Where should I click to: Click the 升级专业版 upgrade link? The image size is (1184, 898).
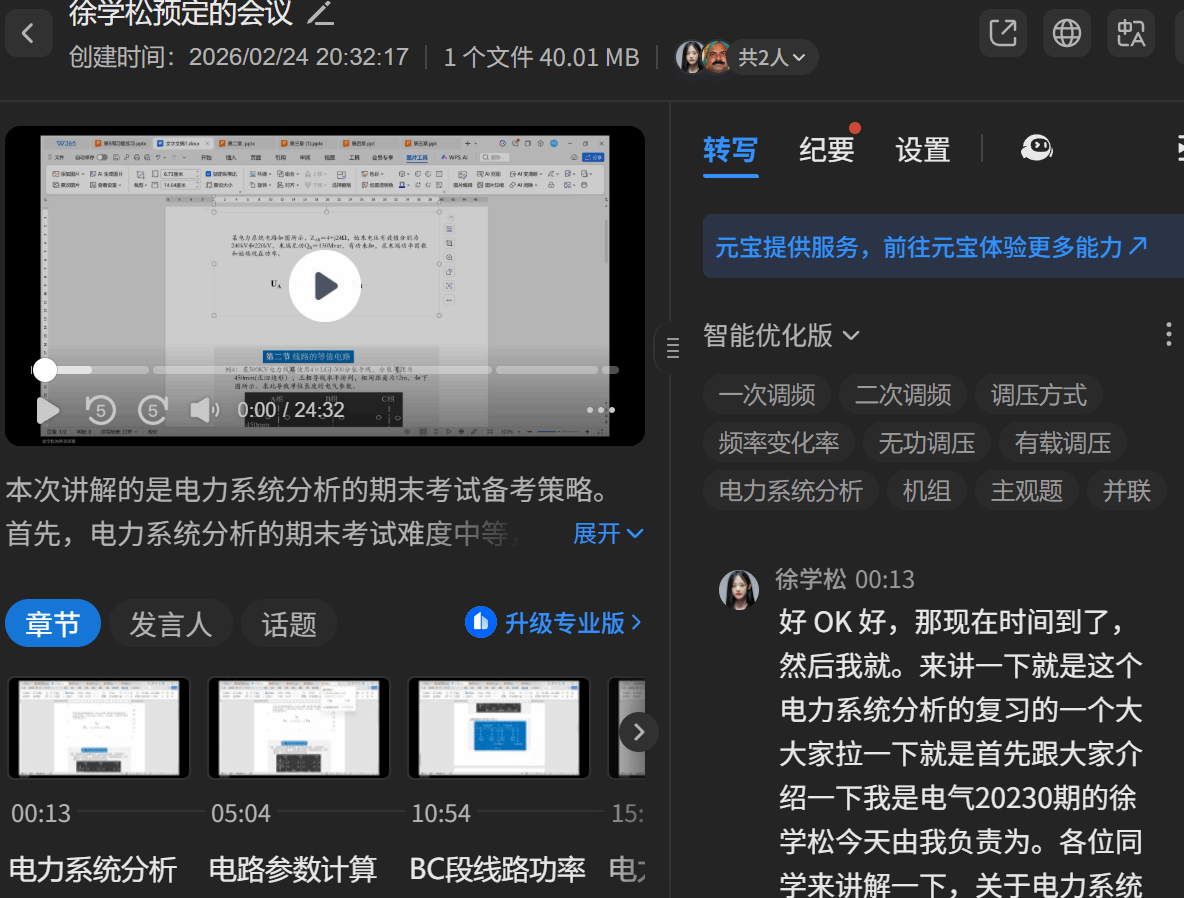coord(554,623)
